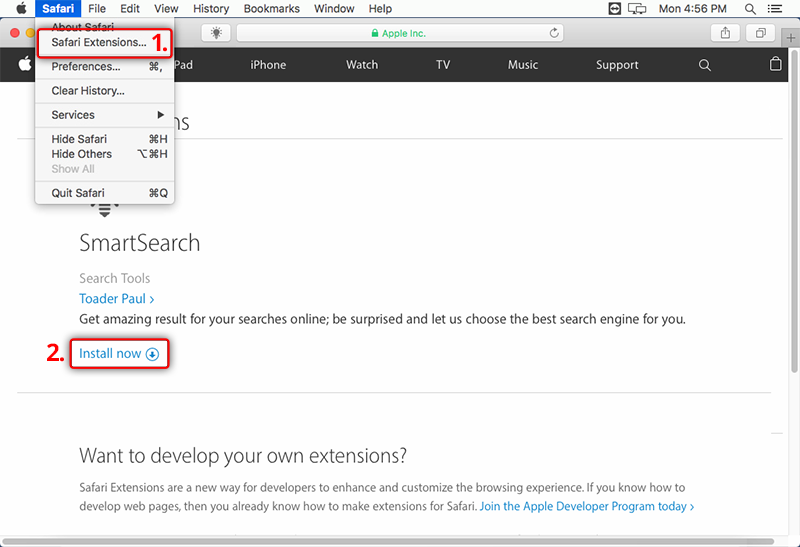Click the Want to develop your own extensions heading

tap(243, 456)
